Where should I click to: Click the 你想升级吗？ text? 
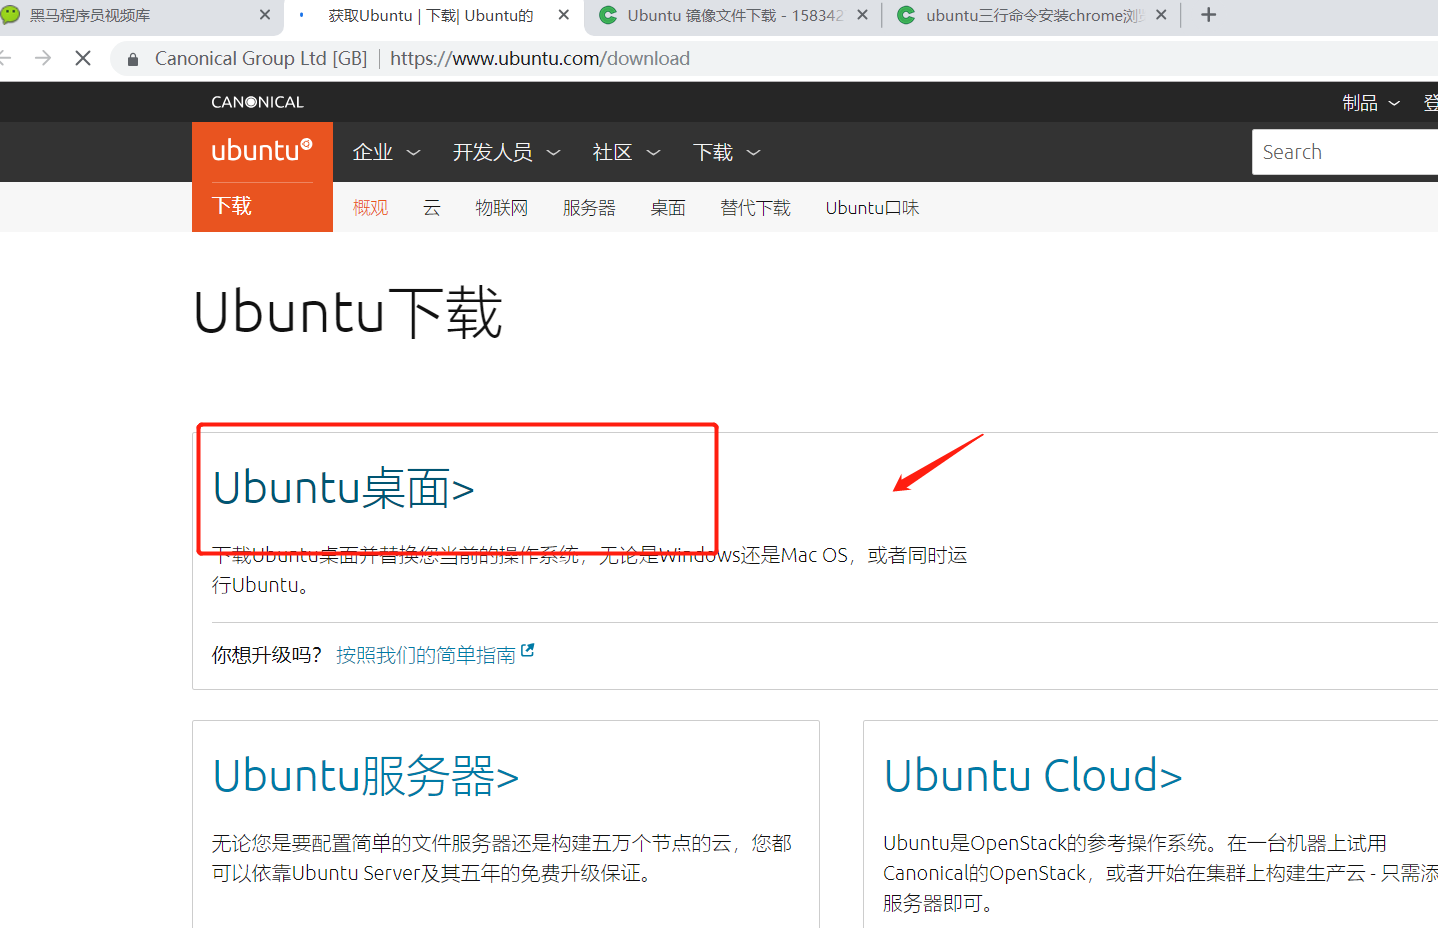(267, 655)
